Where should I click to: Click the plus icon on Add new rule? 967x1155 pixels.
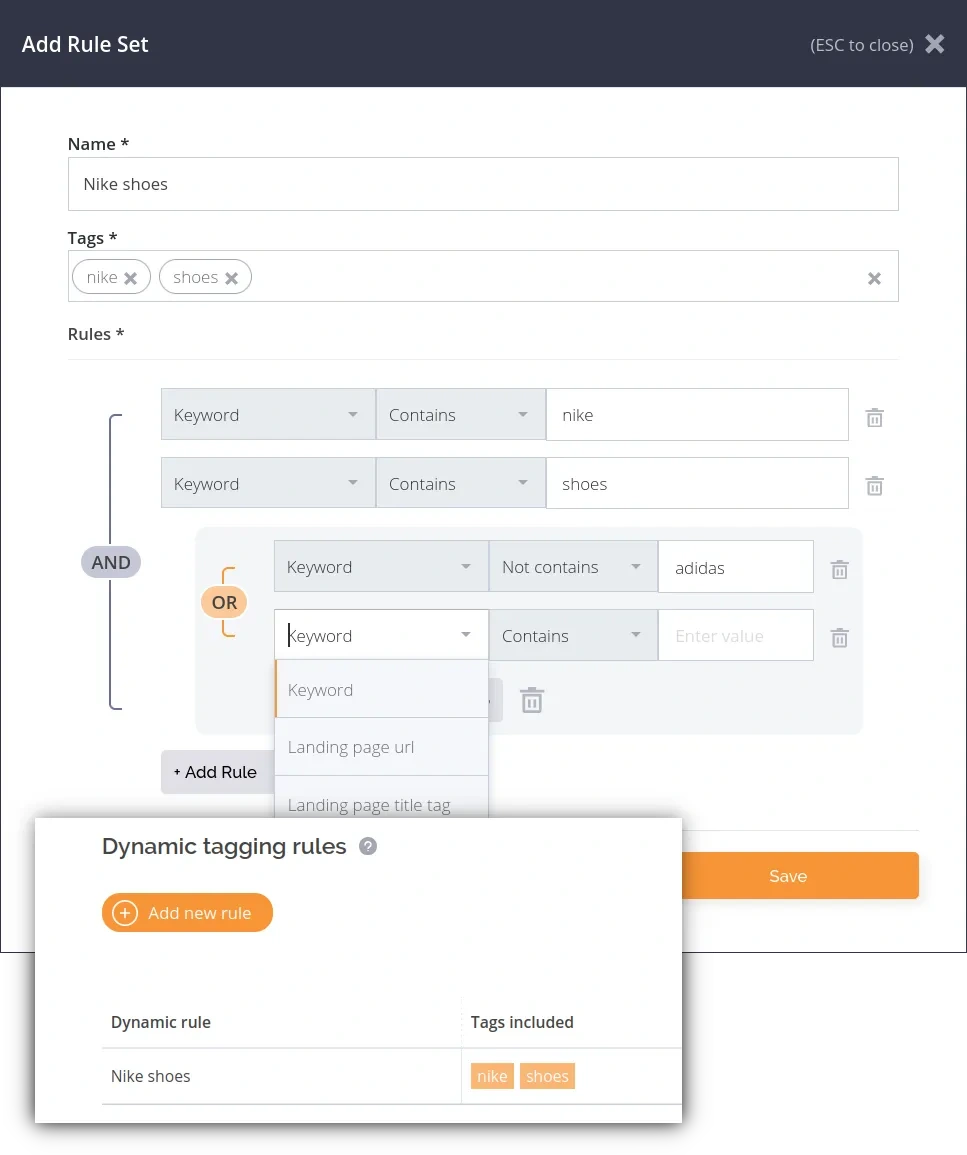point(125,912)
